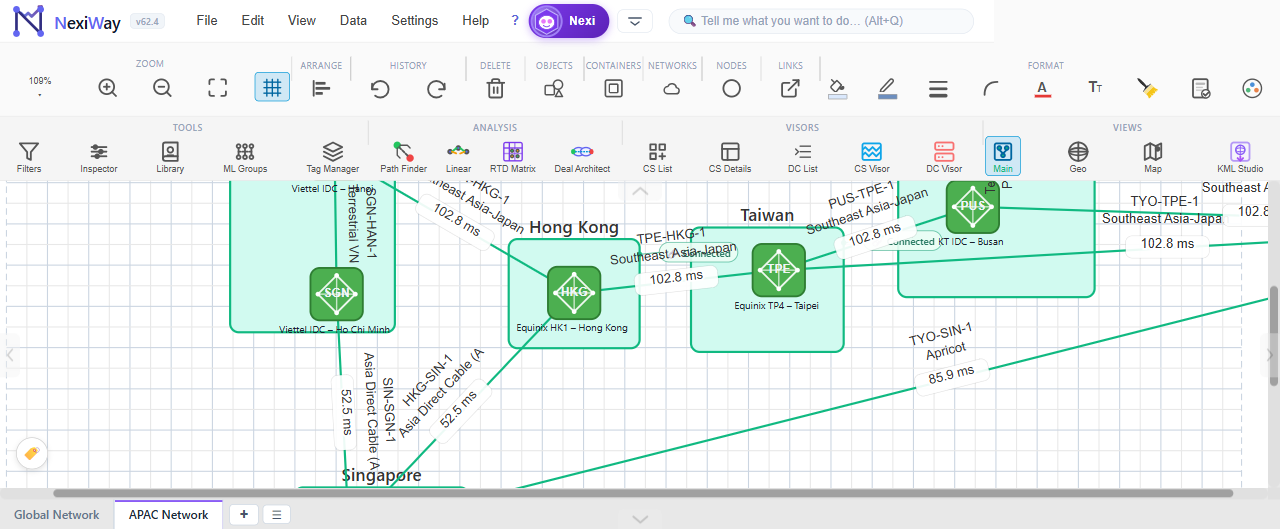Toggle the DC Visor

click(x=944, y=156)
